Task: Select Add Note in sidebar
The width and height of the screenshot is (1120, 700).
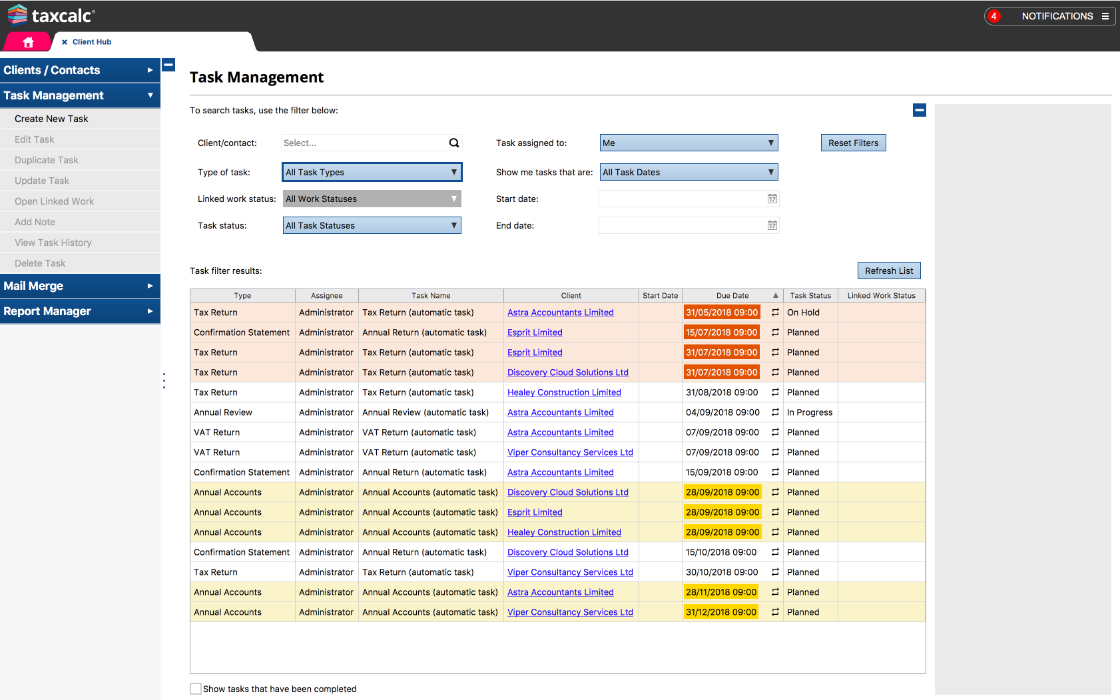Action: [x=80, y=222]
